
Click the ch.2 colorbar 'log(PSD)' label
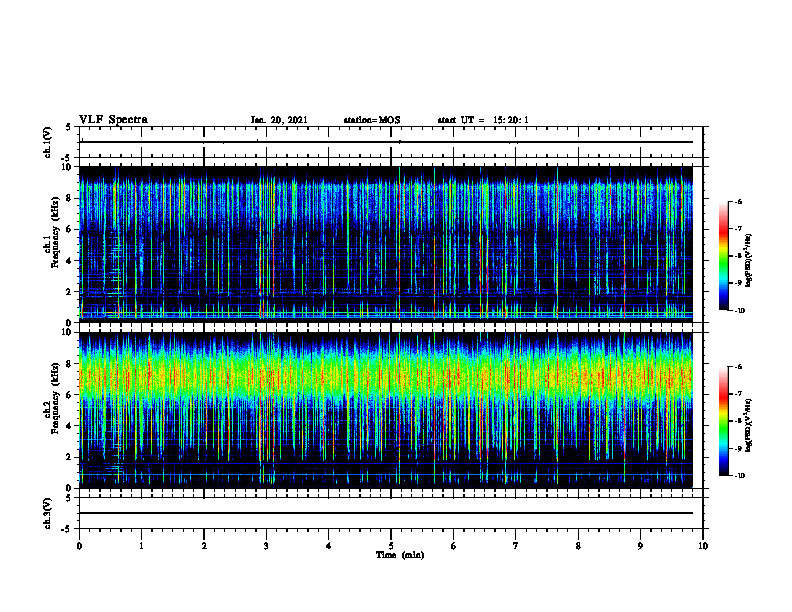point(749,424)
